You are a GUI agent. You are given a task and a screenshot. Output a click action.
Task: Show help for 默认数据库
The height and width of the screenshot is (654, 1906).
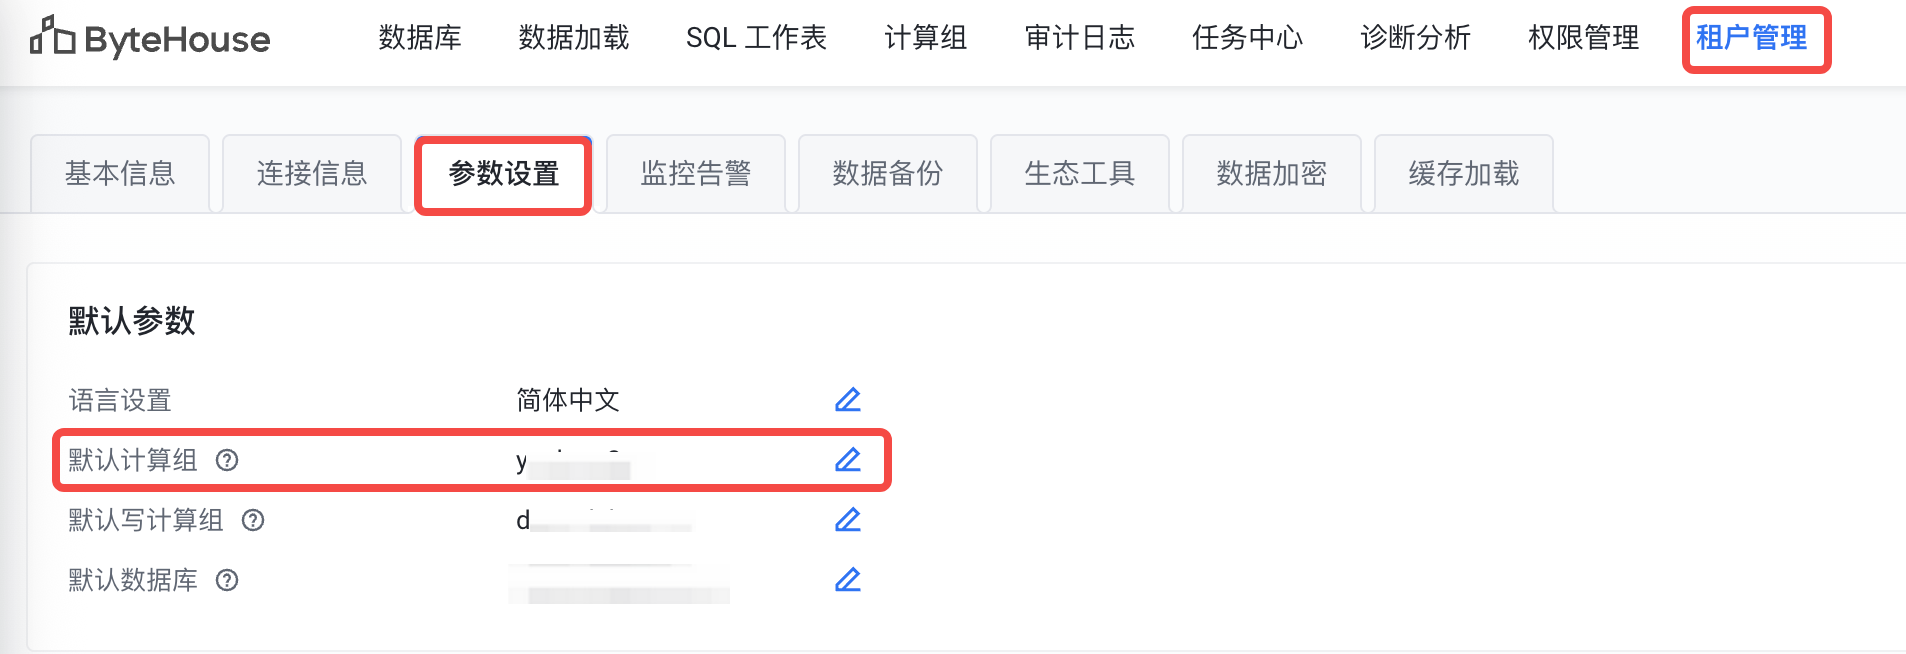pos(227,580)
